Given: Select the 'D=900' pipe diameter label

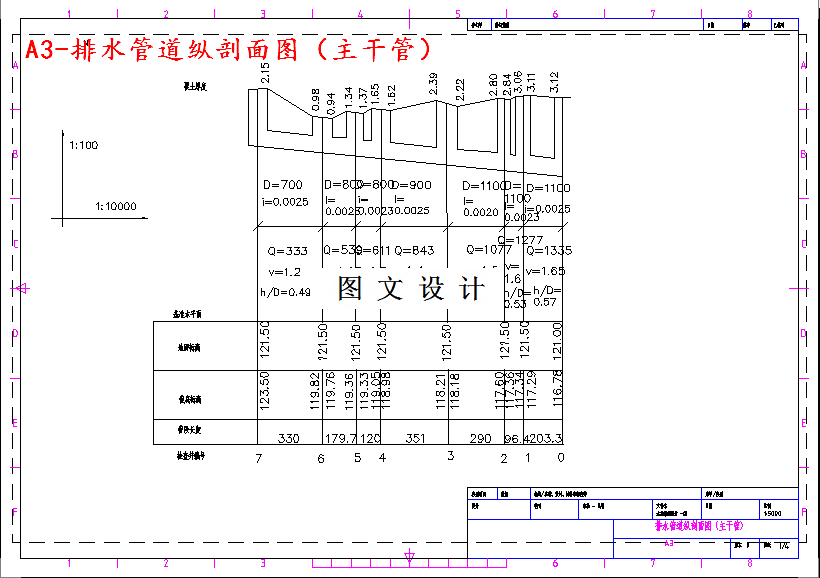Looking at the screenshot, I should click(412, 185).
